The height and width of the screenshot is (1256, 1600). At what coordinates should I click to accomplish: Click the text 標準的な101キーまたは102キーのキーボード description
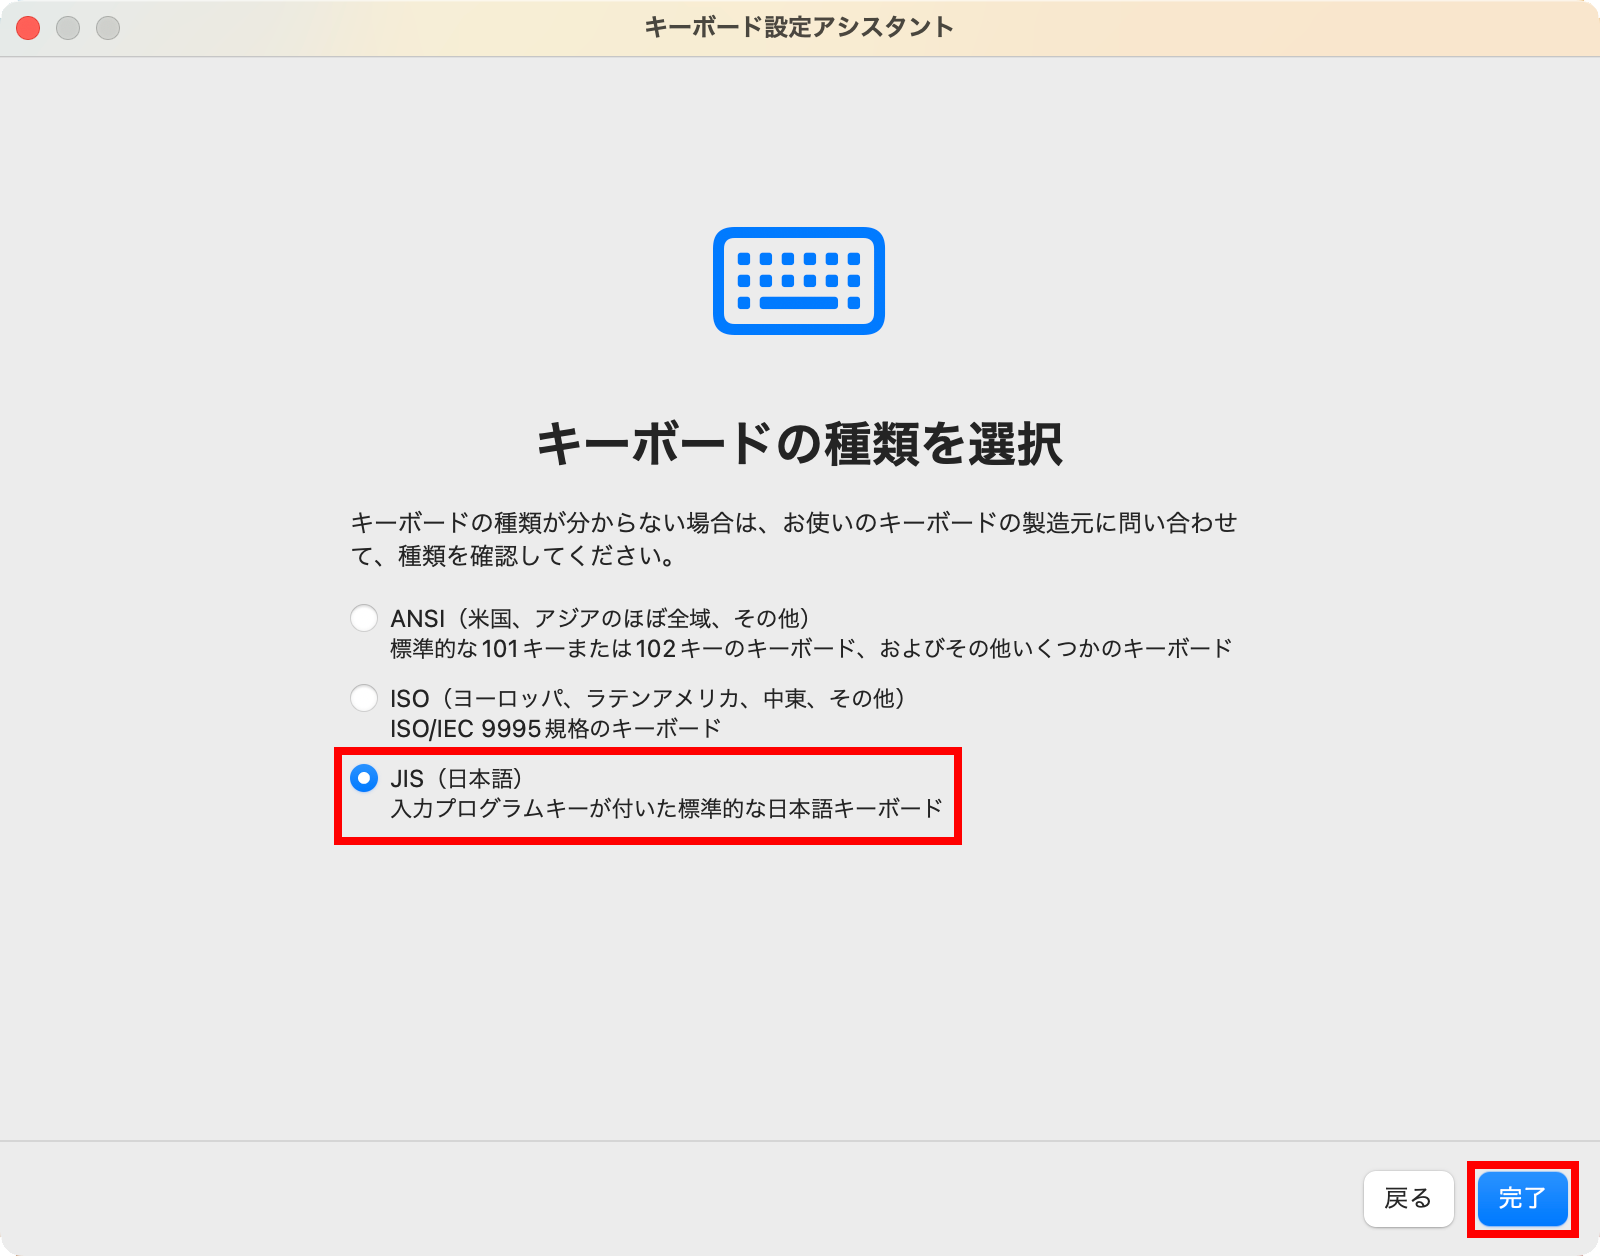point(811,649)
